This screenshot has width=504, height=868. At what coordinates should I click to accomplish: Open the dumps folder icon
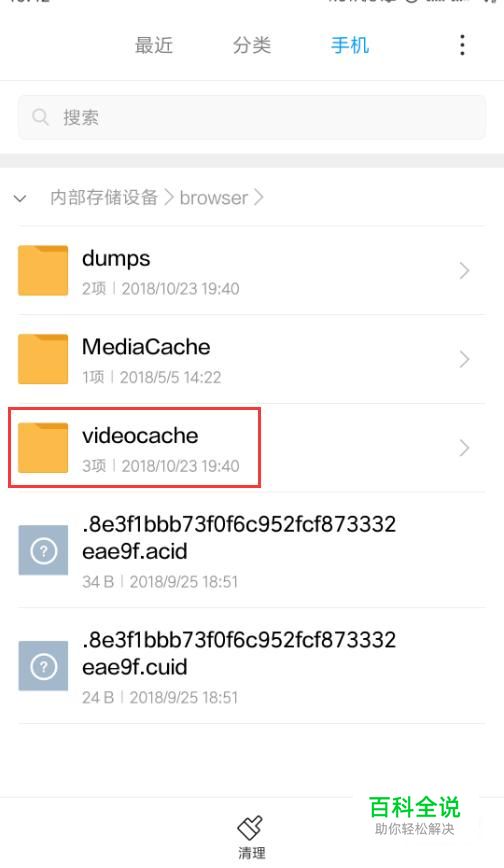(43, 270)
